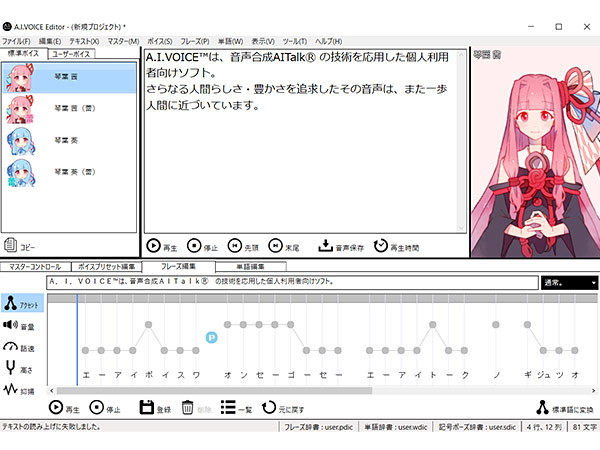Select the 抑揚 intonation editing mode

click(19, 390)
